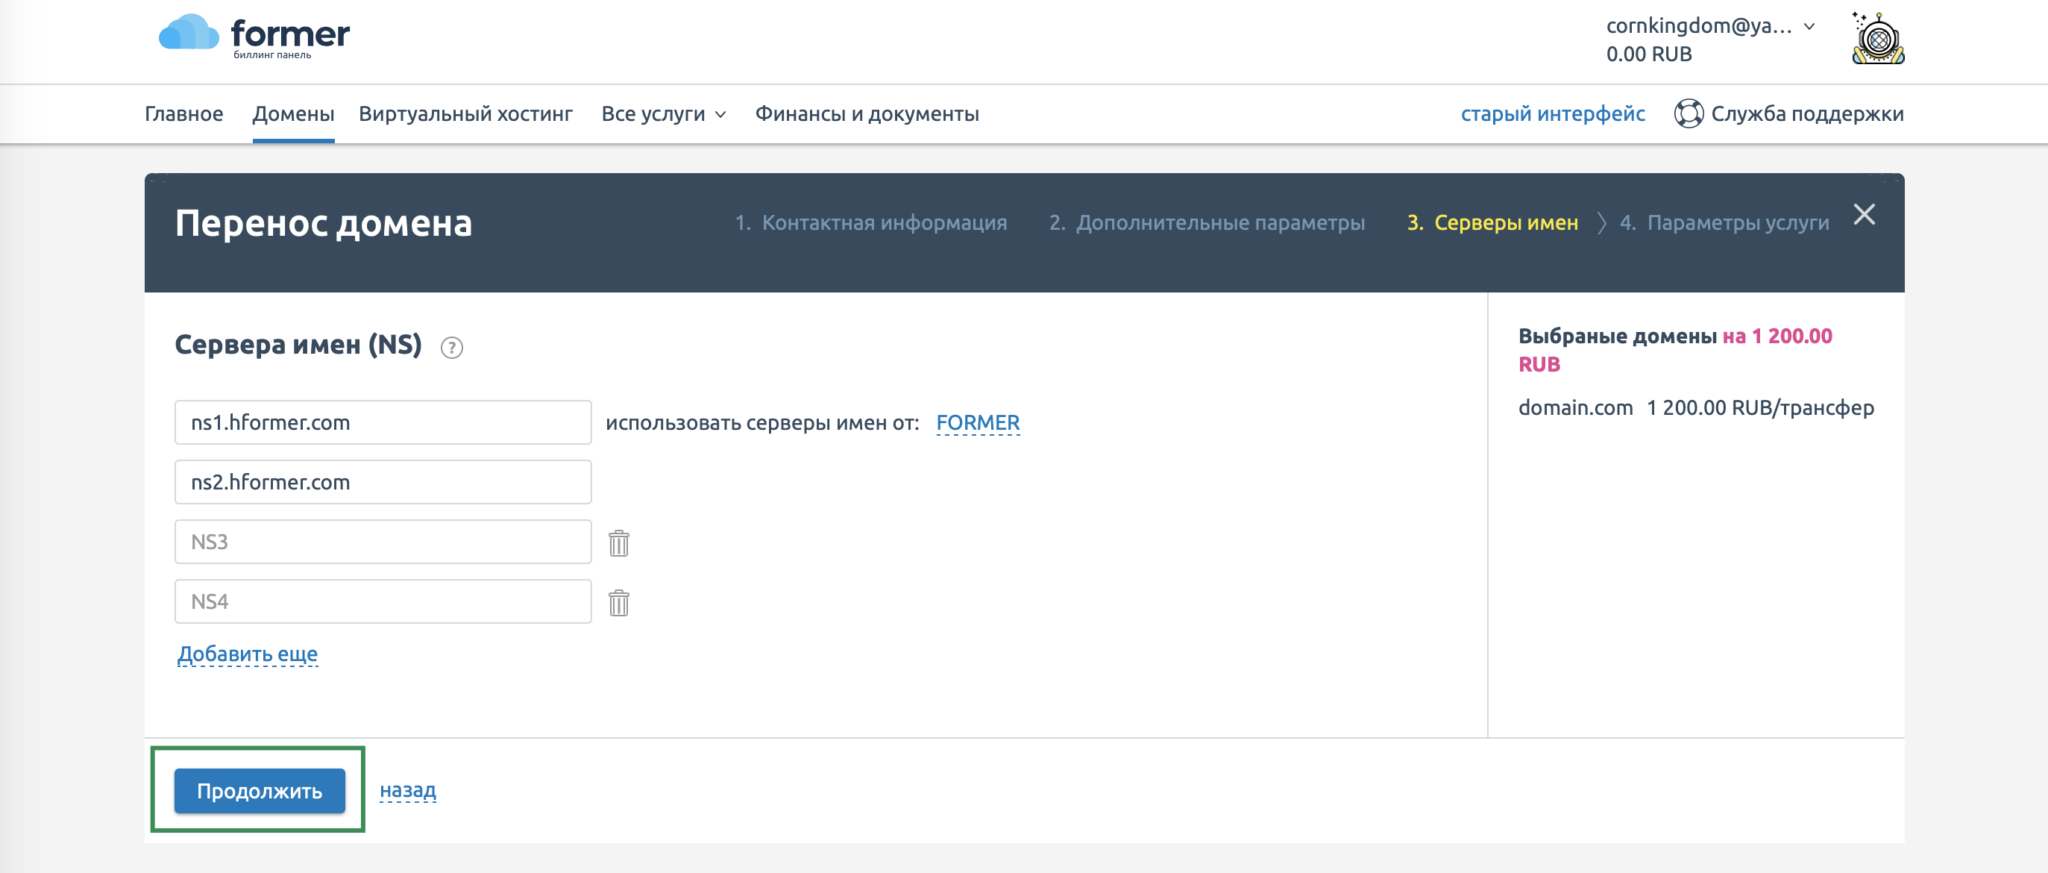Open the Главное menu item

coord(184,114)
